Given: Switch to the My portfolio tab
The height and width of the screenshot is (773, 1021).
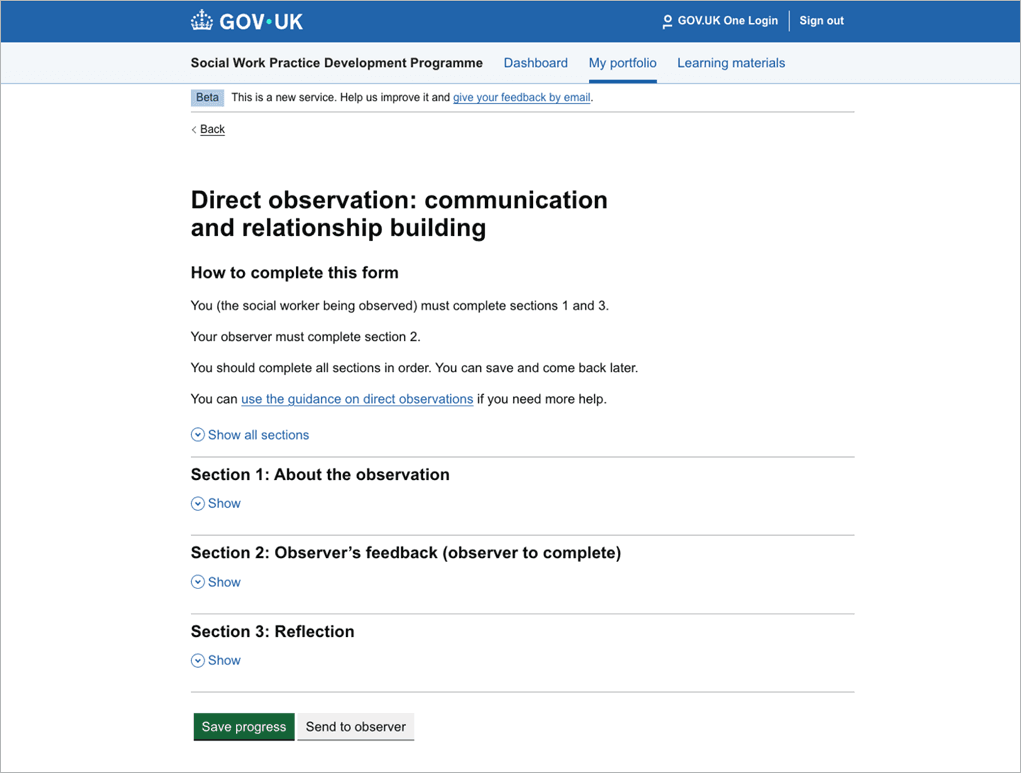Looking at the screenshot, I should coord(622,63).
